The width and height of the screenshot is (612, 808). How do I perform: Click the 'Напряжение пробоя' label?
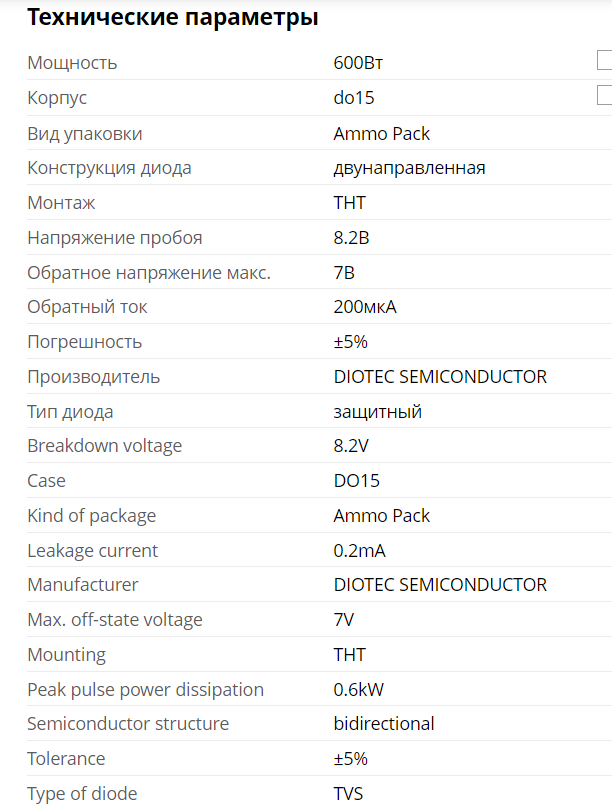click(x=115, y=238)
